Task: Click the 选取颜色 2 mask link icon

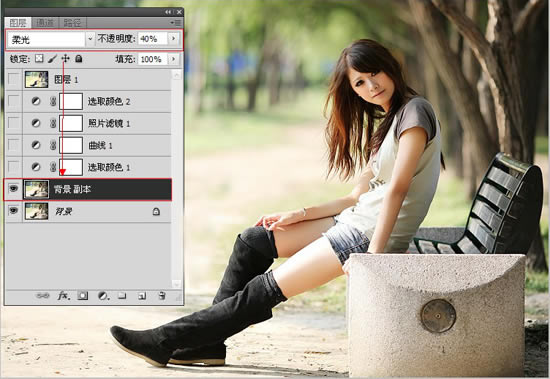Action: pyautogui.click(x=53, y=101)
